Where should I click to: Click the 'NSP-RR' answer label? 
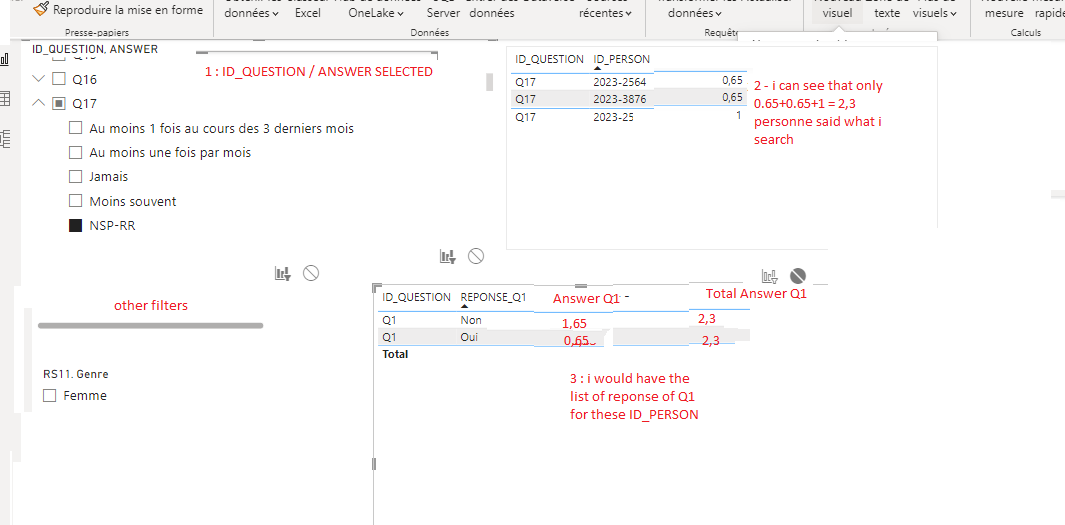pos(112,225)
